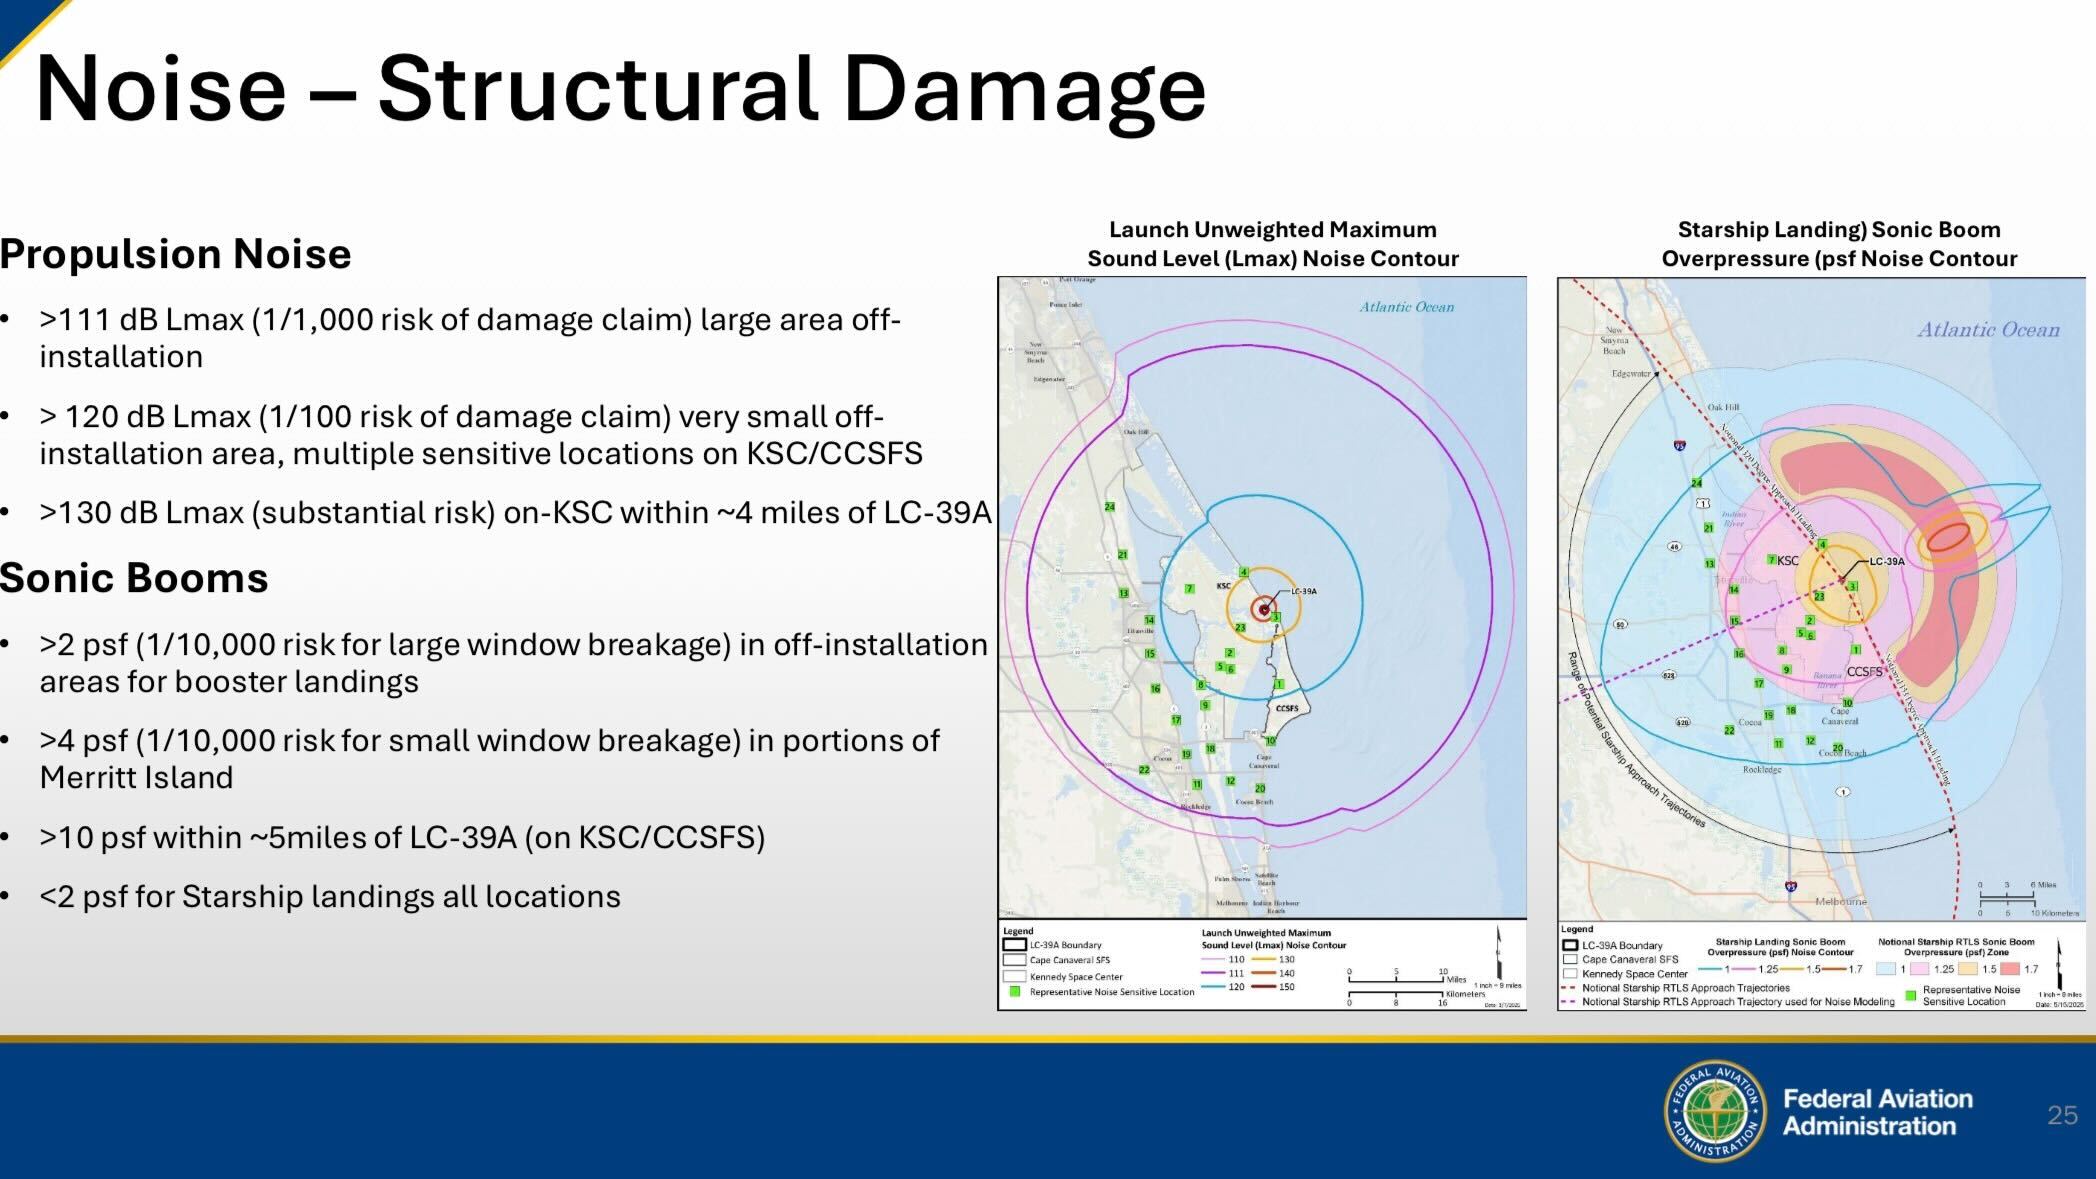Image resolution: width=2096 pixels, height=1179 pixels.
Task: Click green marker 22 on the left map
Action: tap(1144, 770)
